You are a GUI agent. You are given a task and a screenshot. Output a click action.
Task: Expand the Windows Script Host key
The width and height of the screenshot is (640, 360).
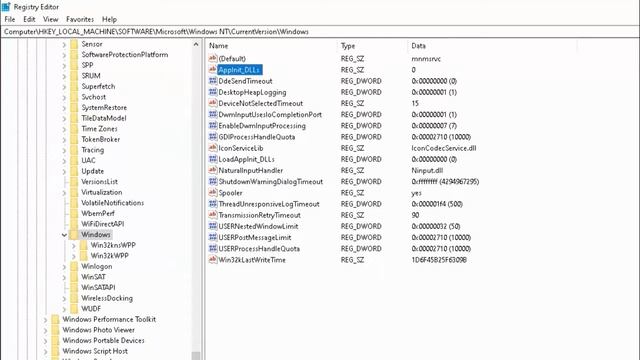pyautogui.click(x=45, y=351)
